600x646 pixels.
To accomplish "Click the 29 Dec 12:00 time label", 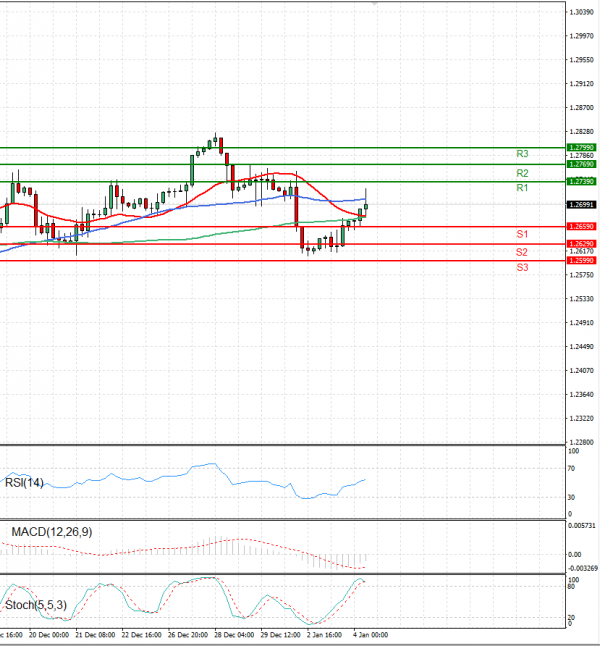I will pyautogui.click(x=280, y=635).
